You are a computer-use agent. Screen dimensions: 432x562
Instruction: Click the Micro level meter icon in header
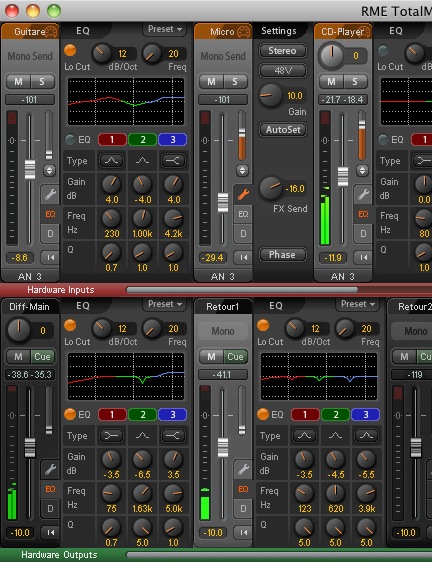click(244, 32)
